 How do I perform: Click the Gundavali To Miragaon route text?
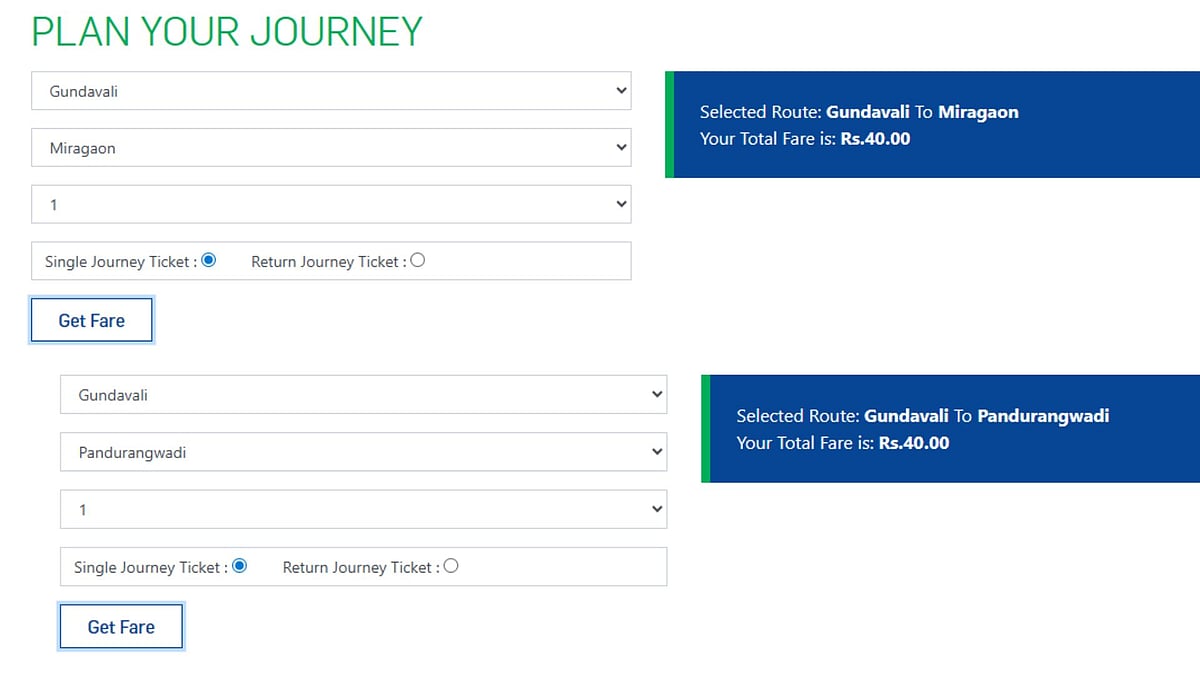tap(921, 112)
